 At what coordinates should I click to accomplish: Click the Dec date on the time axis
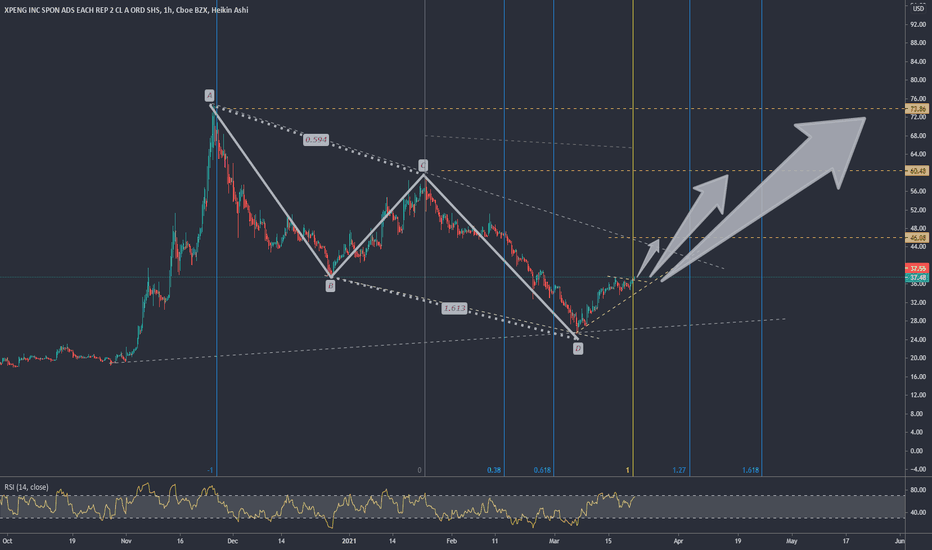click(232, 541)
